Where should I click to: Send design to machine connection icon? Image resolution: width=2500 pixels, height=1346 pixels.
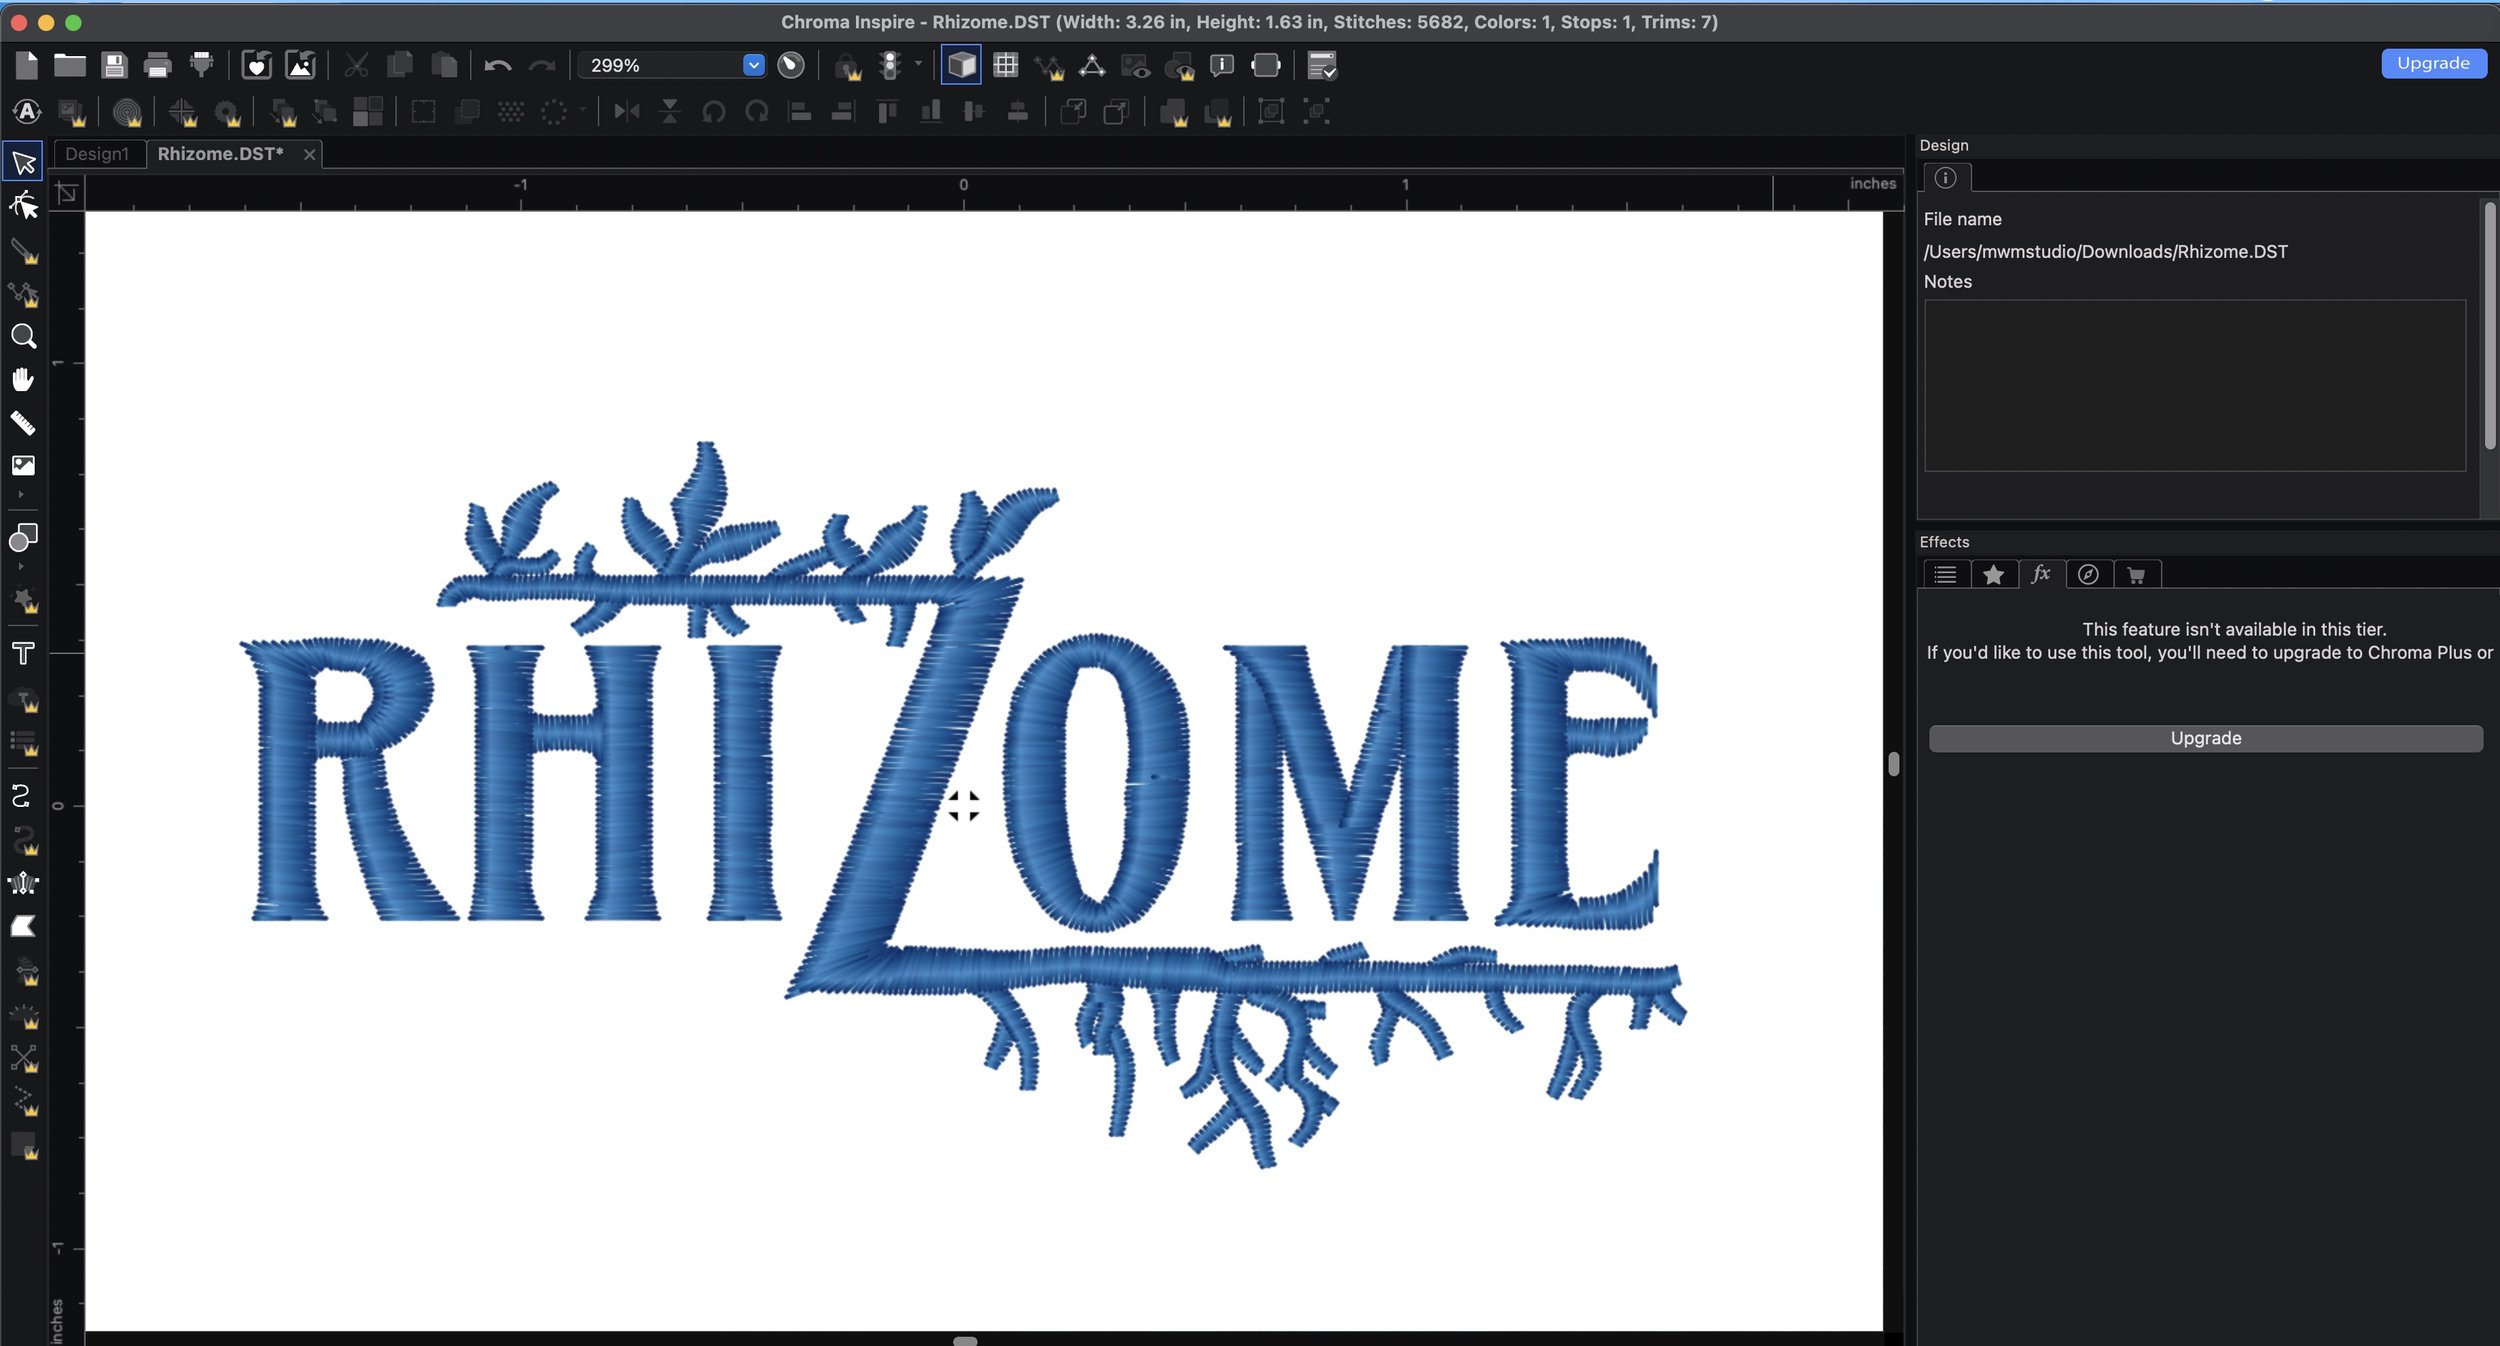pos(201,65)
